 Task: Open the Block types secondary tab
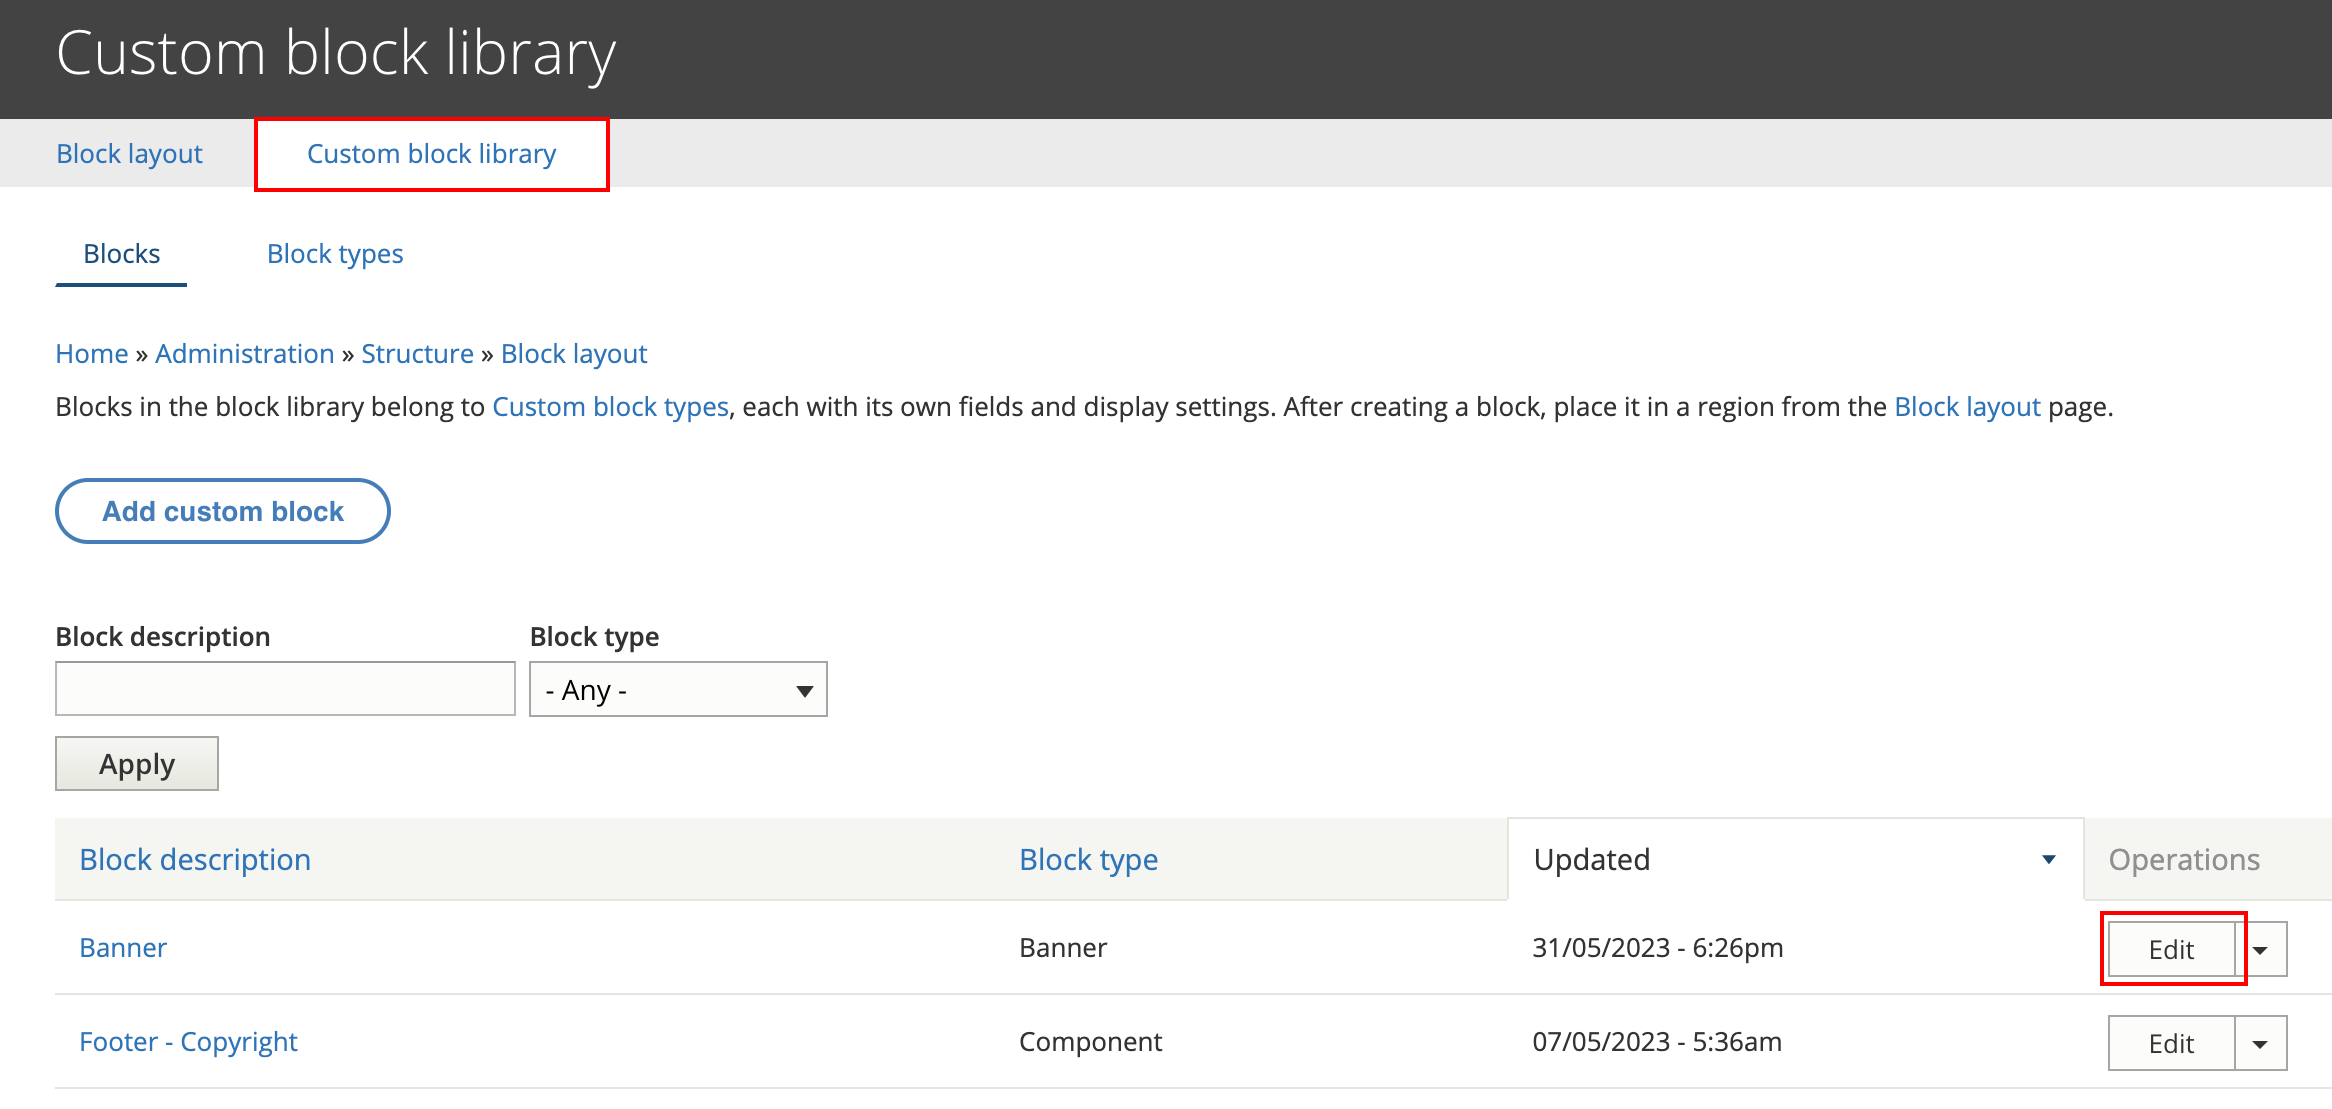335,254
